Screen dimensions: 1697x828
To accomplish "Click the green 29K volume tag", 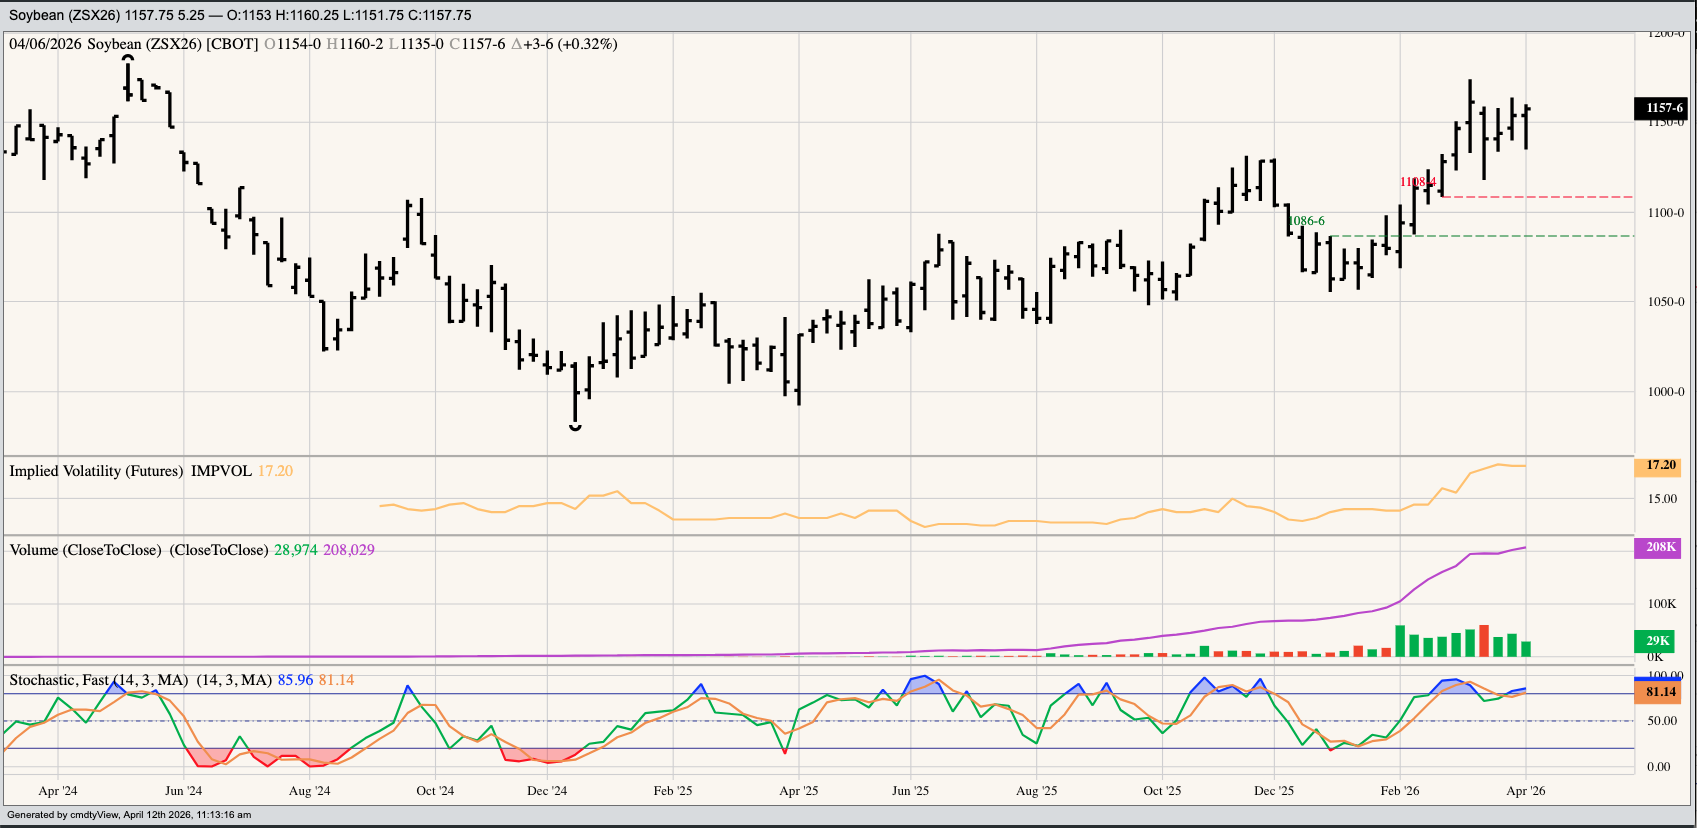I will click(1657, 641).
